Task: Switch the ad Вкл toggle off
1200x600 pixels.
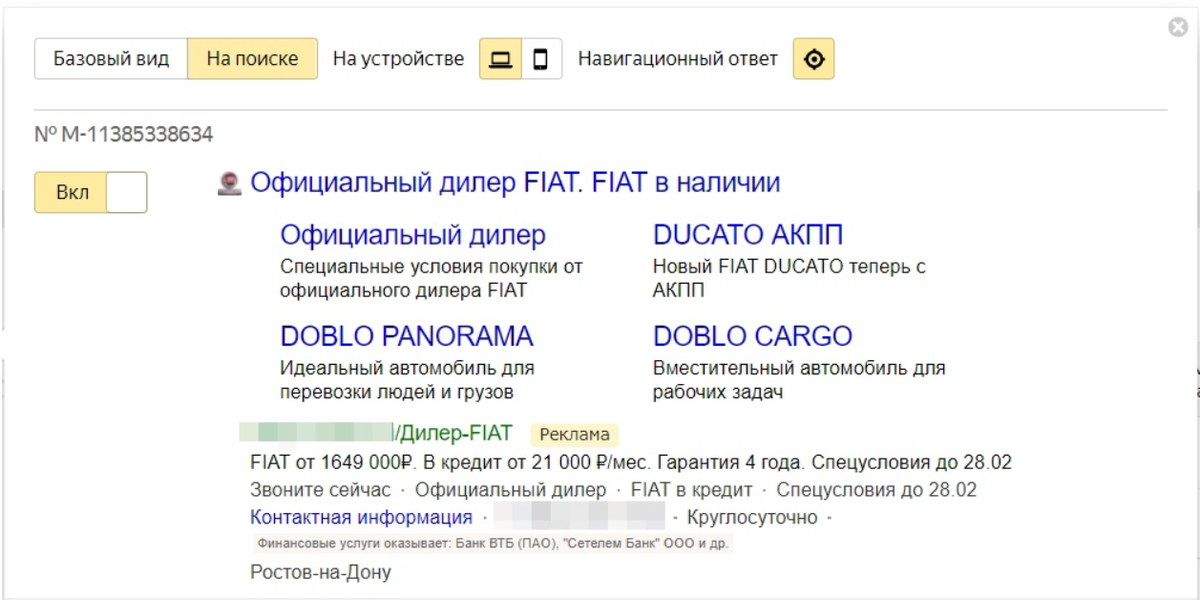Action: (x=91, y=192)
